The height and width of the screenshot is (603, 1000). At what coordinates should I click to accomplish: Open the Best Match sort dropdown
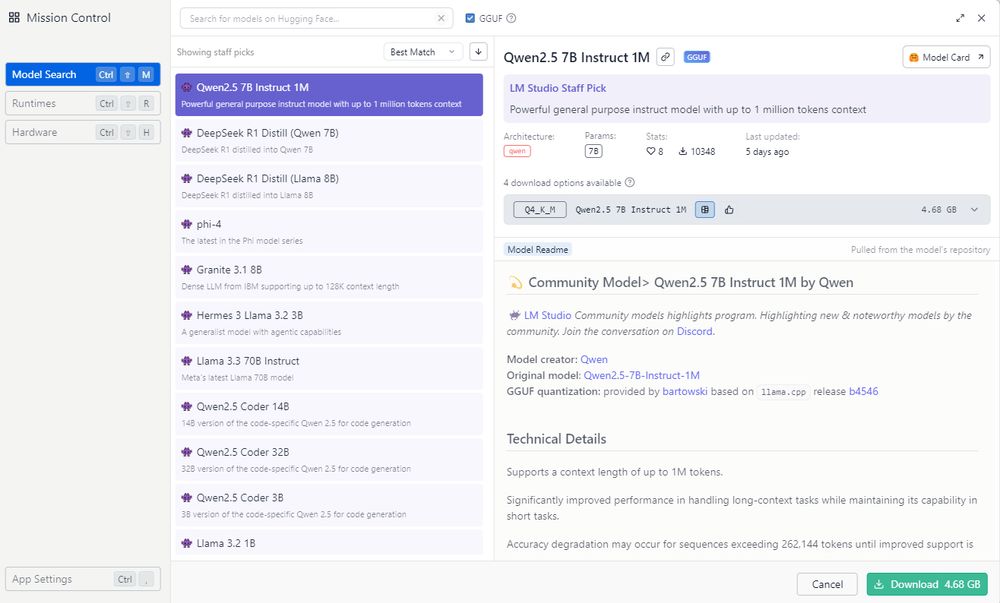pyautogui.click(x=423, y=52)
